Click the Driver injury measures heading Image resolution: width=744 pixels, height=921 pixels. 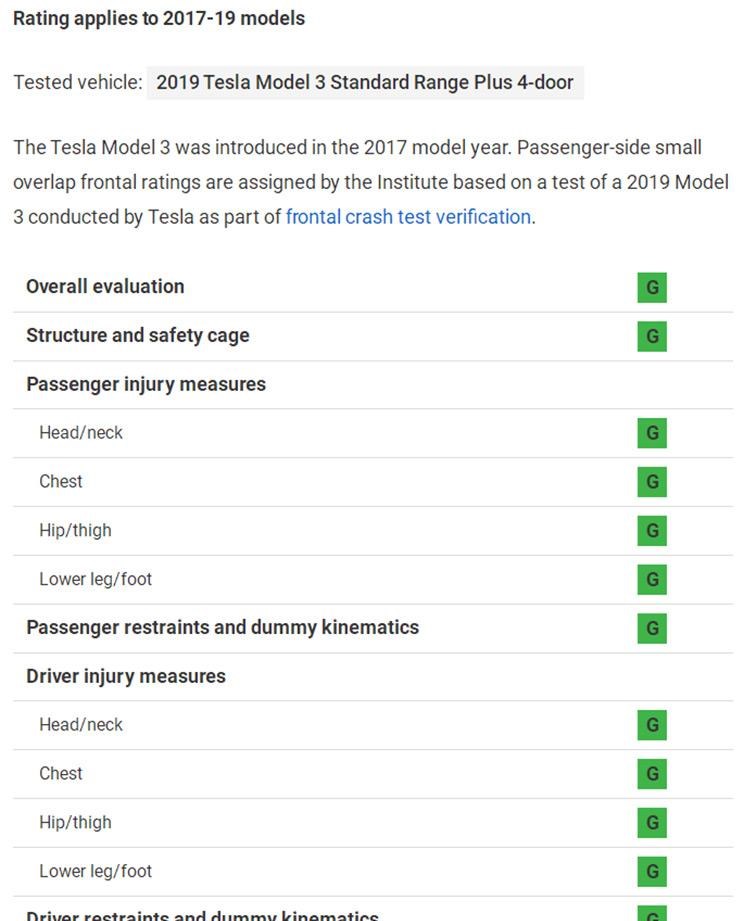pyautogui.click(x=126, y=676)
